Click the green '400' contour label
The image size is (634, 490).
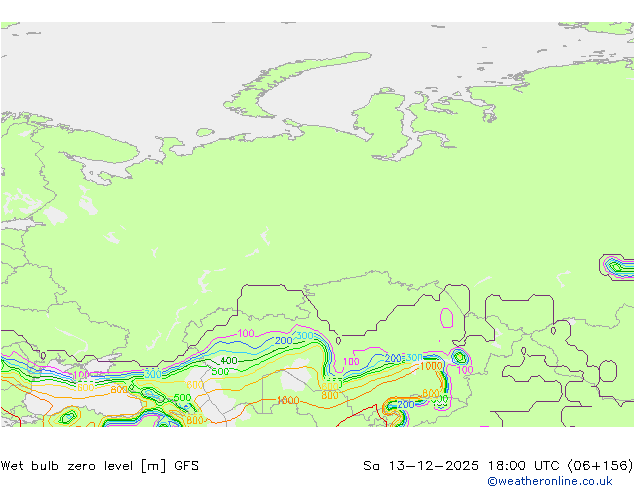click(229, 360)
